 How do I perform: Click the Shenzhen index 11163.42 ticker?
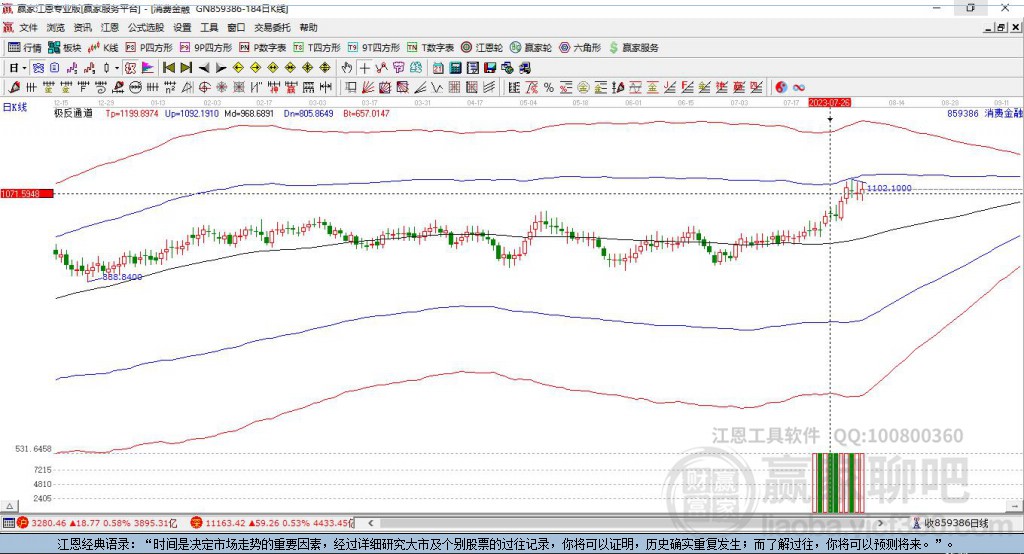click(x=271, y=523)
